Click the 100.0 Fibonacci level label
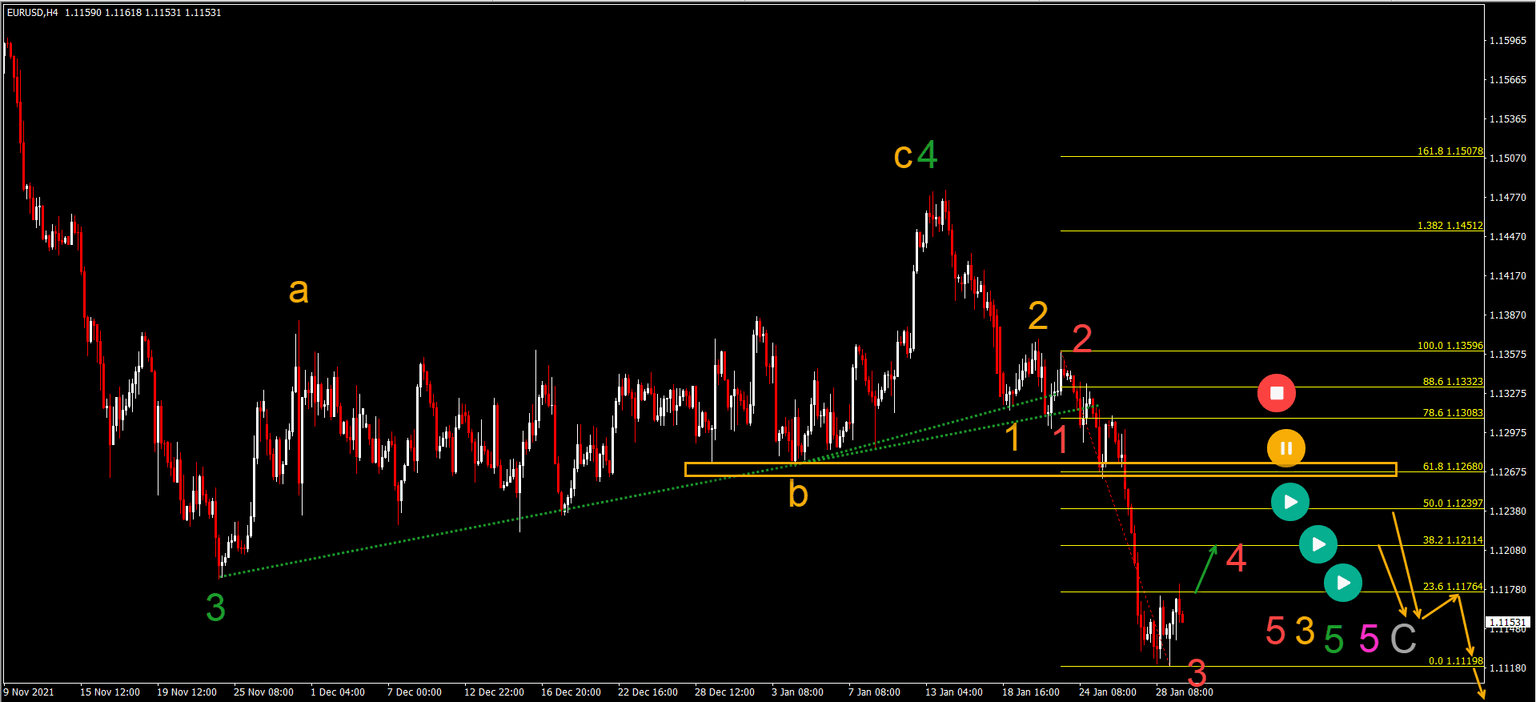The height and width of the screenshot is (702, 1536). click(x=1452, y=345)
